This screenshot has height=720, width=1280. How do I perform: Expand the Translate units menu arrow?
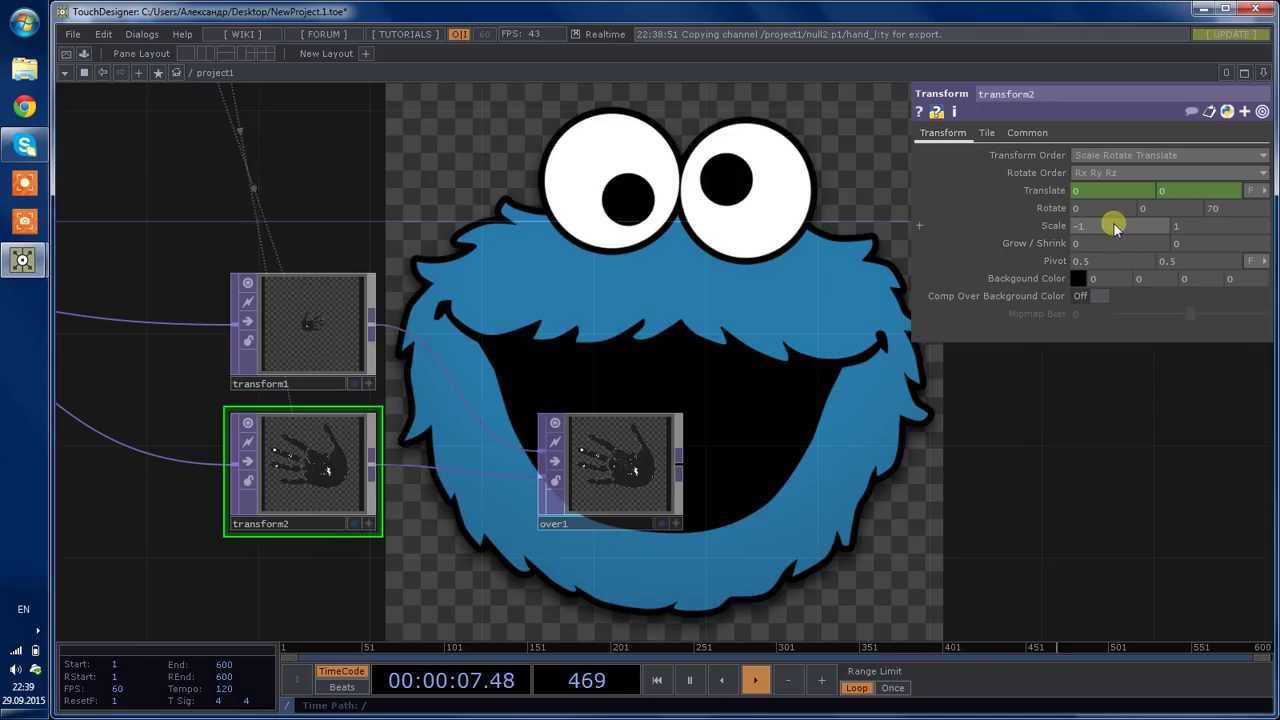1264,190
